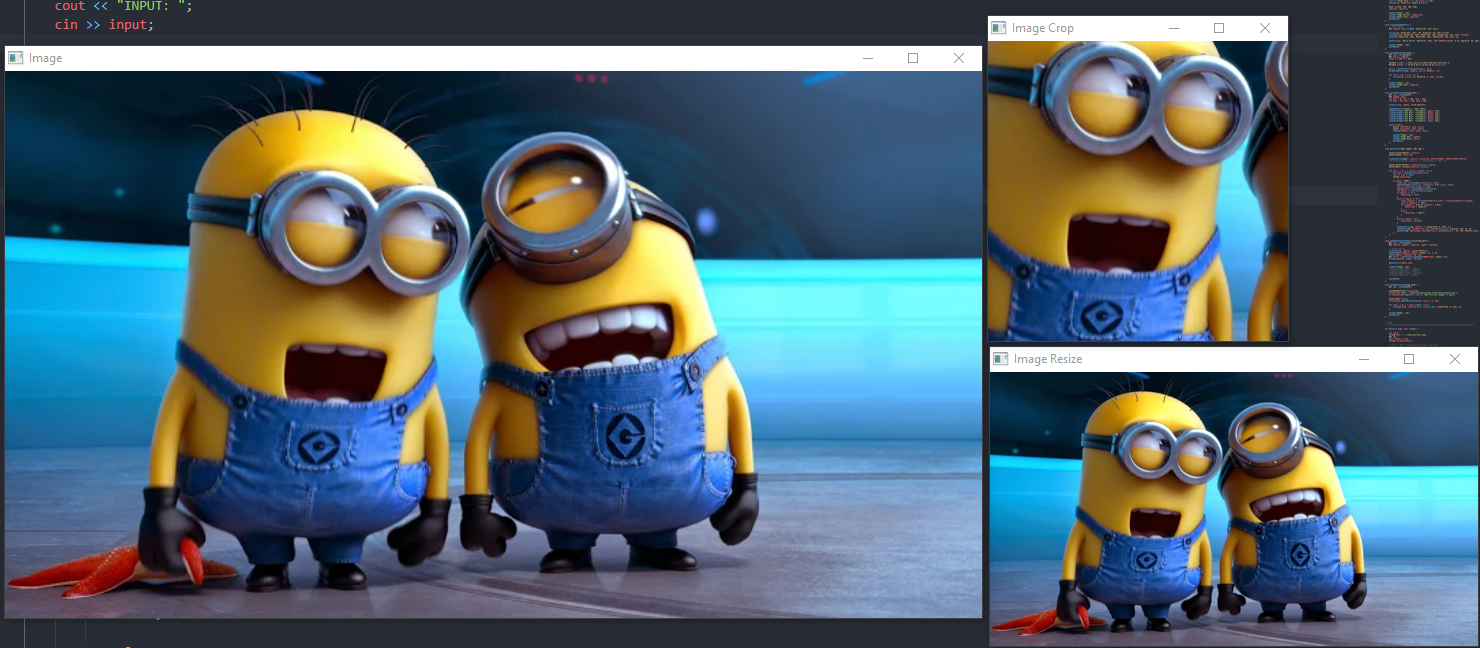Image resolution: width=1480 pixels, height=648 pixels.
Task: Close the Image Resize window
Action: pyautogui.click(x=1455, y=359)
